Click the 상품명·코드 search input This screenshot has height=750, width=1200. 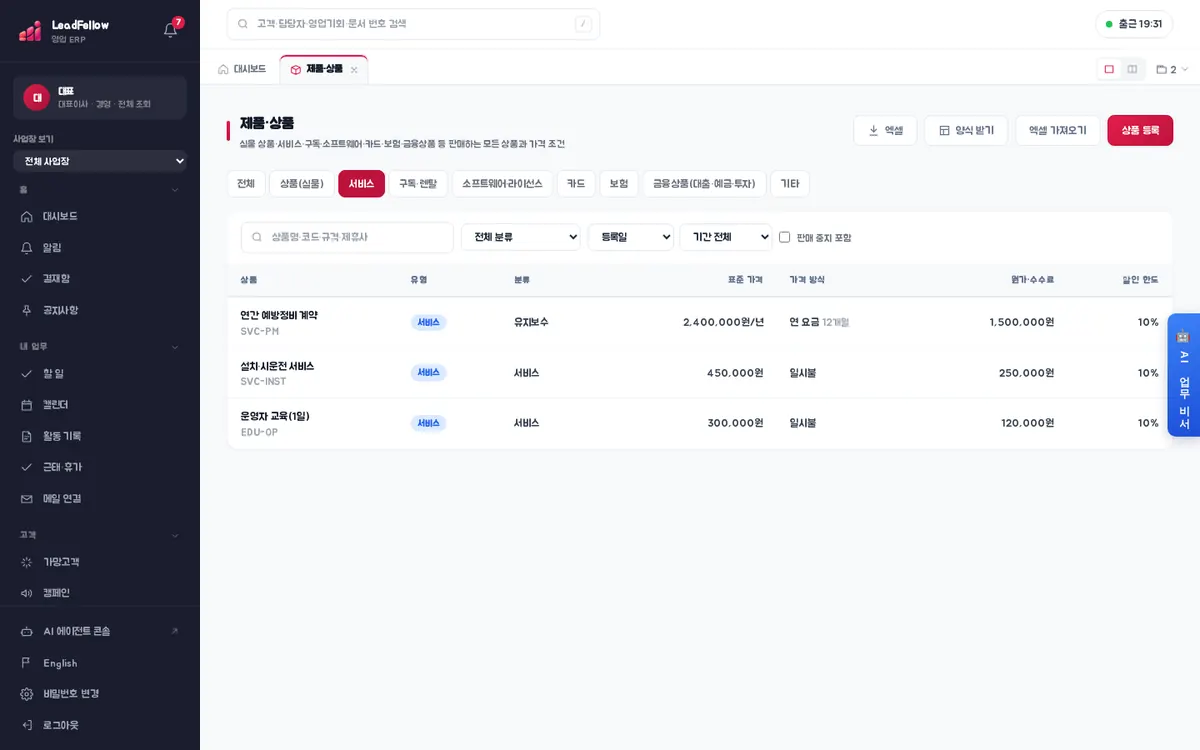(x=347, y=237)
